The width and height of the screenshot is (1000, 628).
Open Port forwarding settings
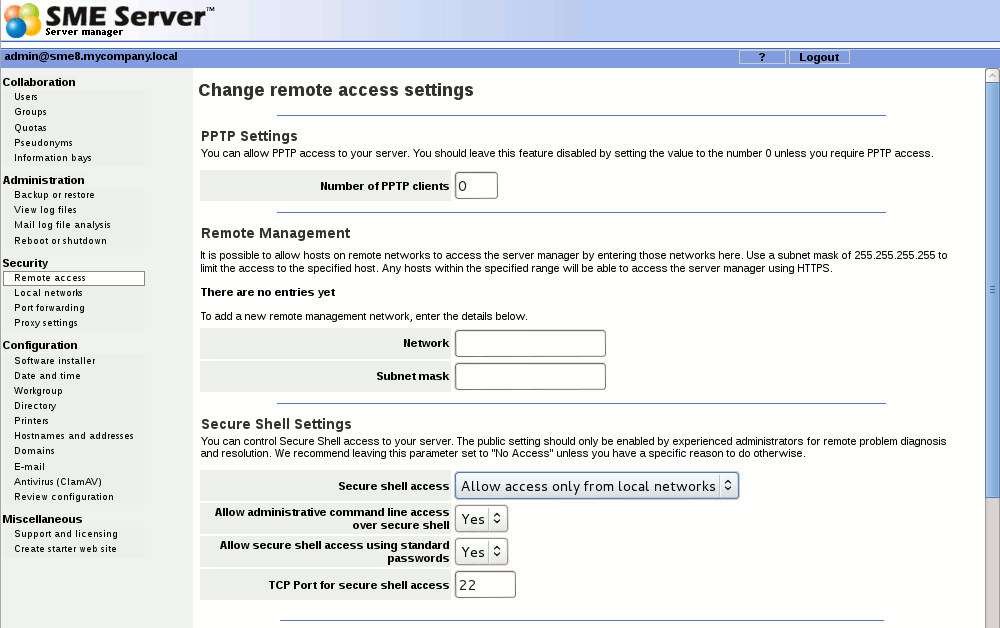[x=49, y=308]
